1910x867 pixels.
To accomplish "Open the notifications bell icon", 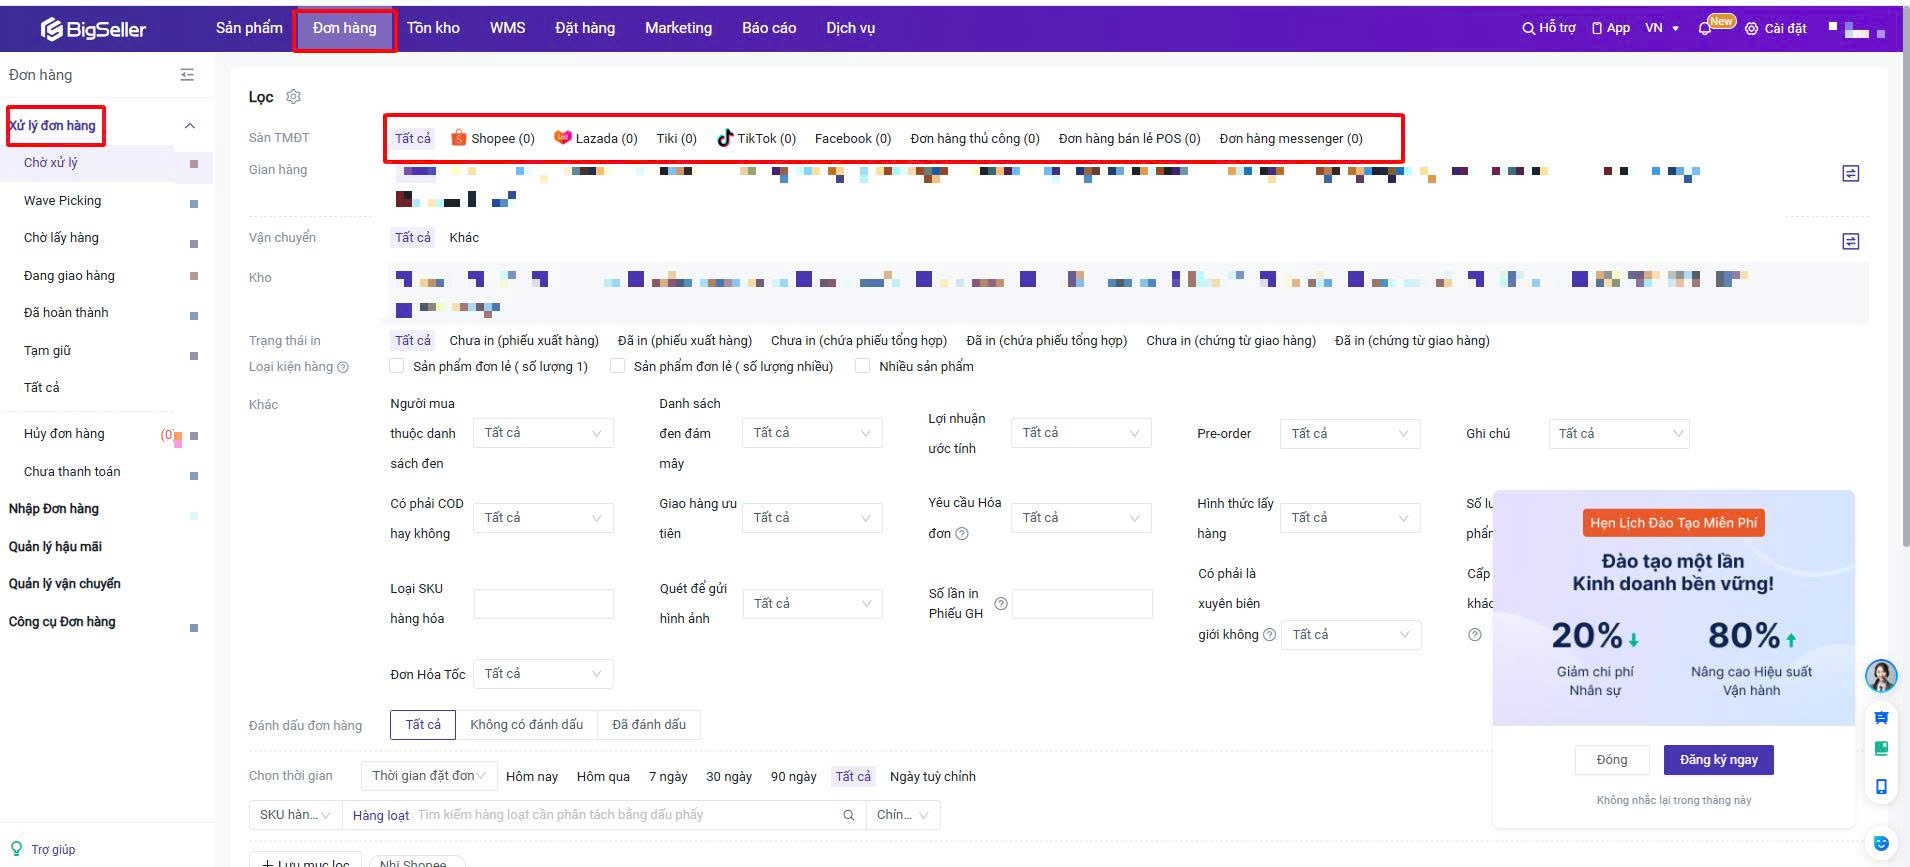I will 1704,28.
